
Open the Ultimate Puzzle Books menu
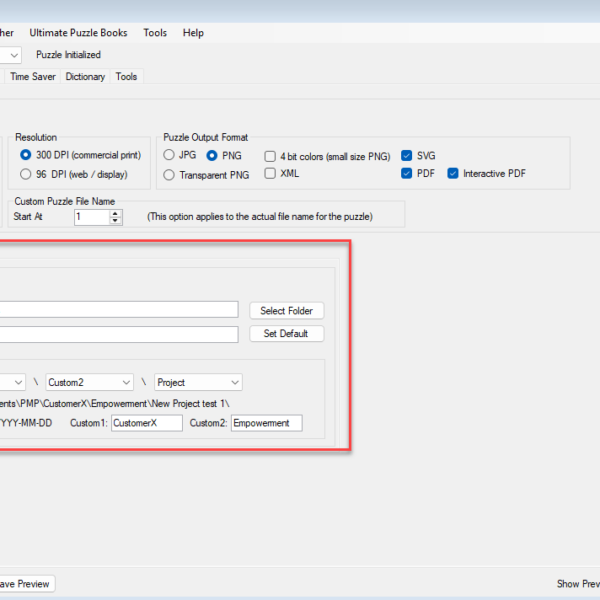pyautogui.click(x=78, y=32)
